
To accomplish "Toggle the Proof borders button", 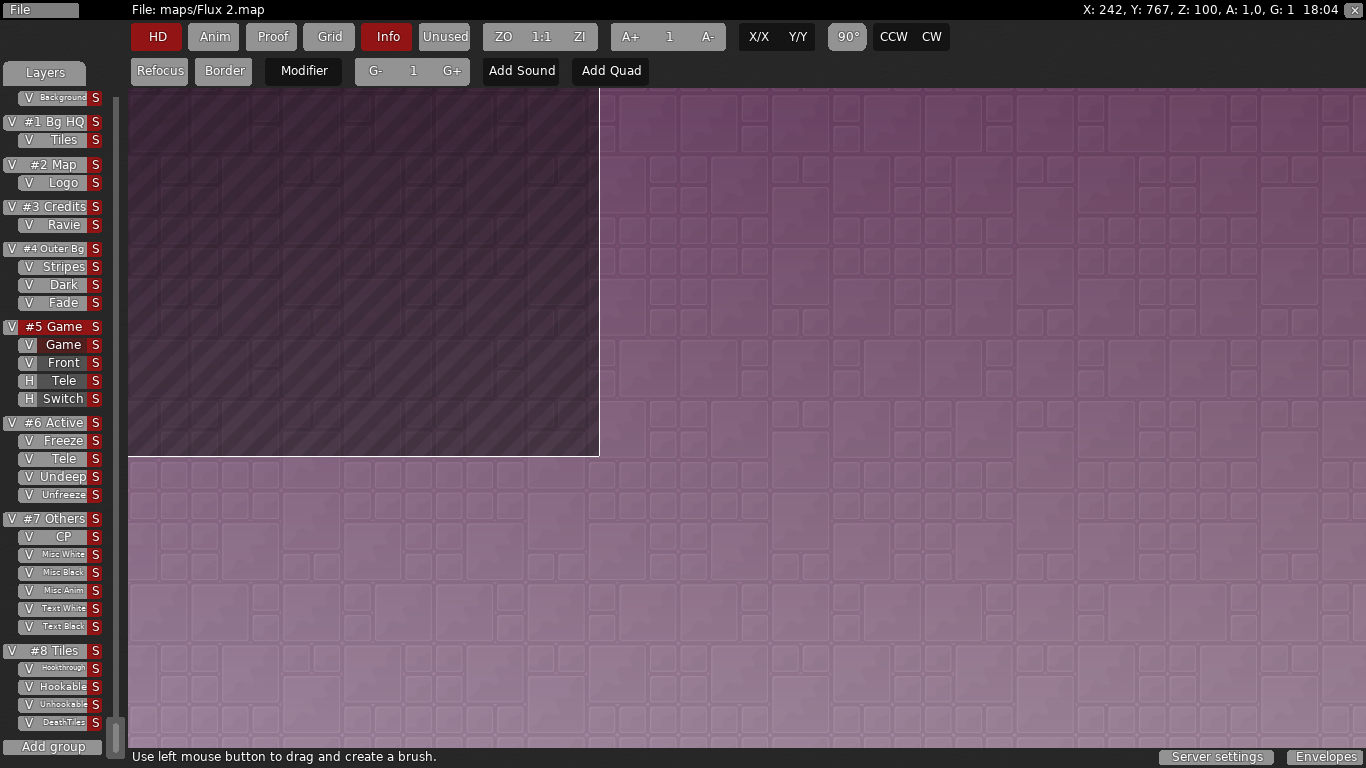I will [x=273, y=37].
